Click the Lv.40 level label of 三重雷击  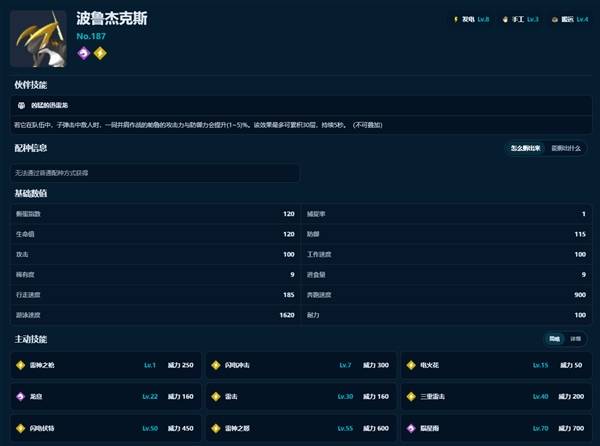541,397
